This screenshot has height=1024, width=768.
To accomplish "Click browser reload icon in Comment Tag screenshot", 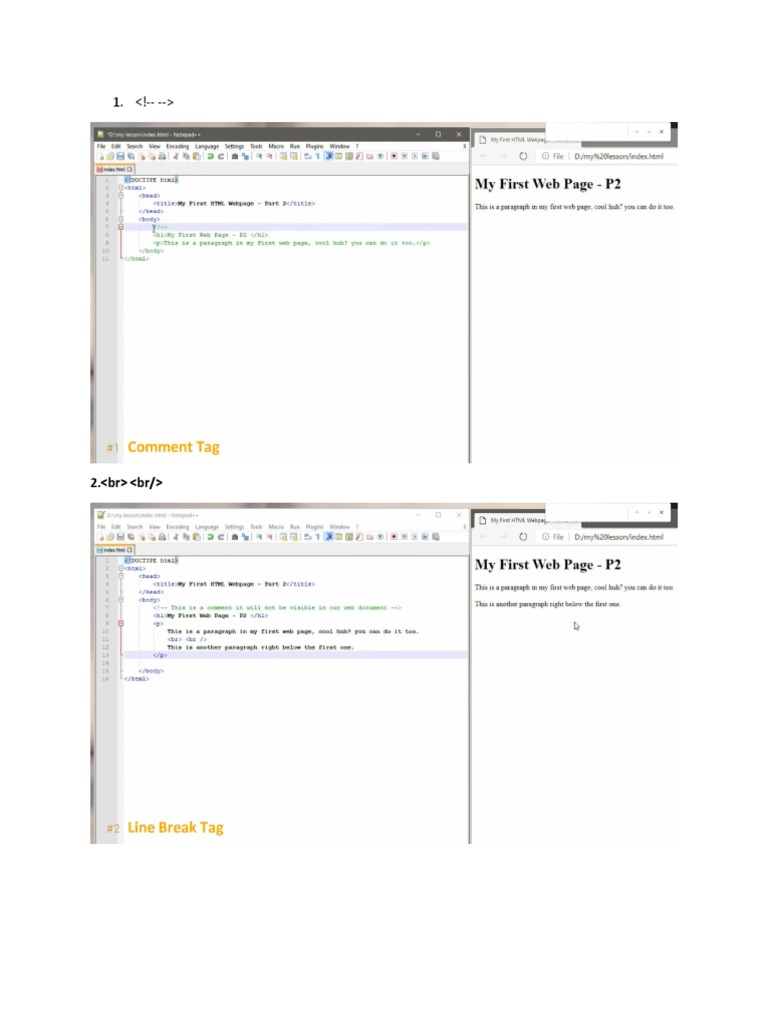I will pyautogui.click(x=523, y=156).
